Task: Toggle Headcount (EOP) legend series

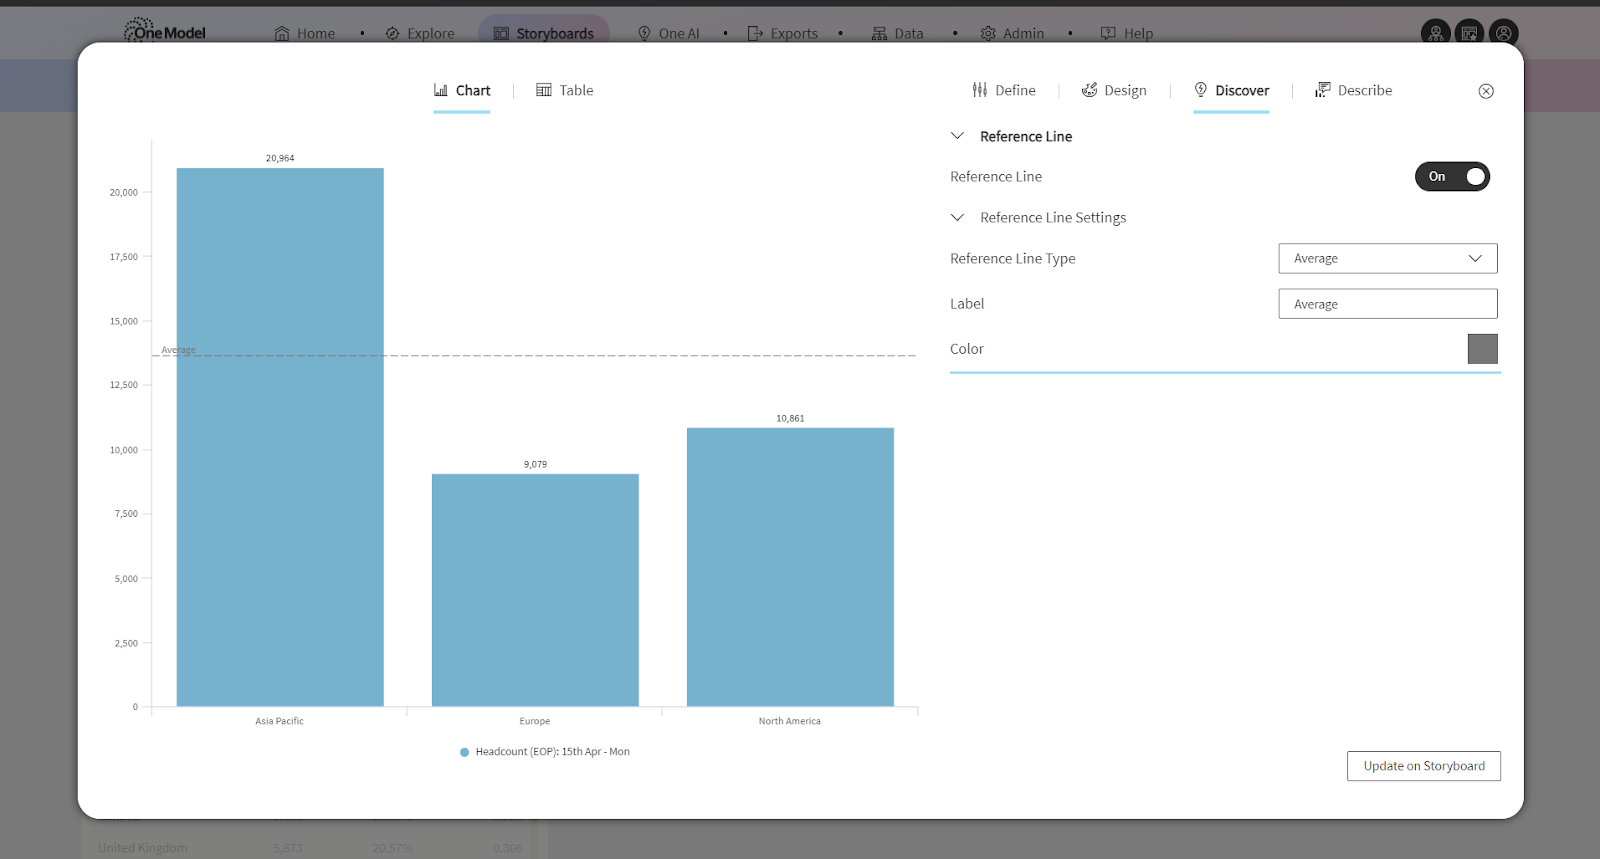Action: [x=545, y=752]
